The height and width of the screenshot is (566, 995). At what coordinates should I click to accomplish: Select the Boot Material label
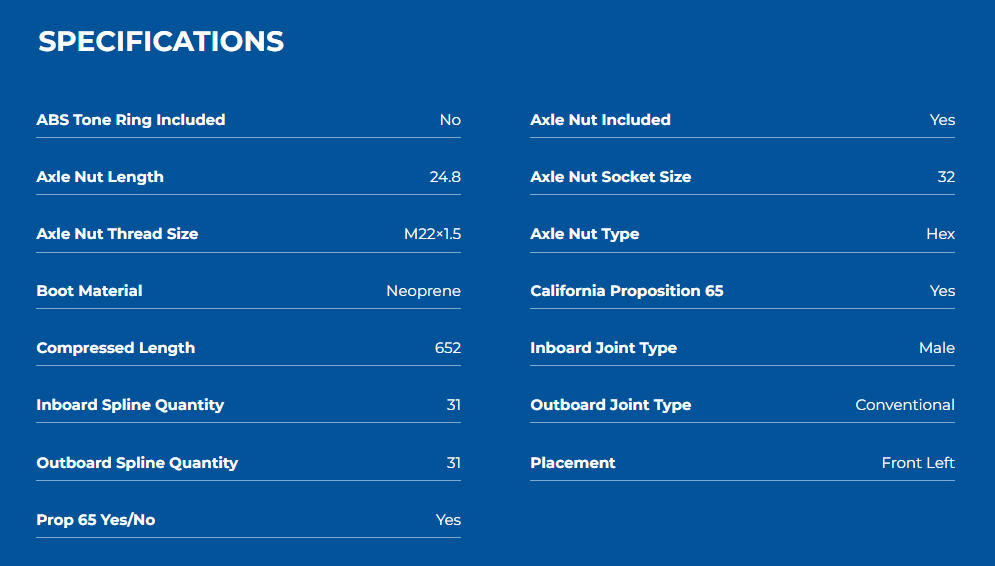point(89,291)
